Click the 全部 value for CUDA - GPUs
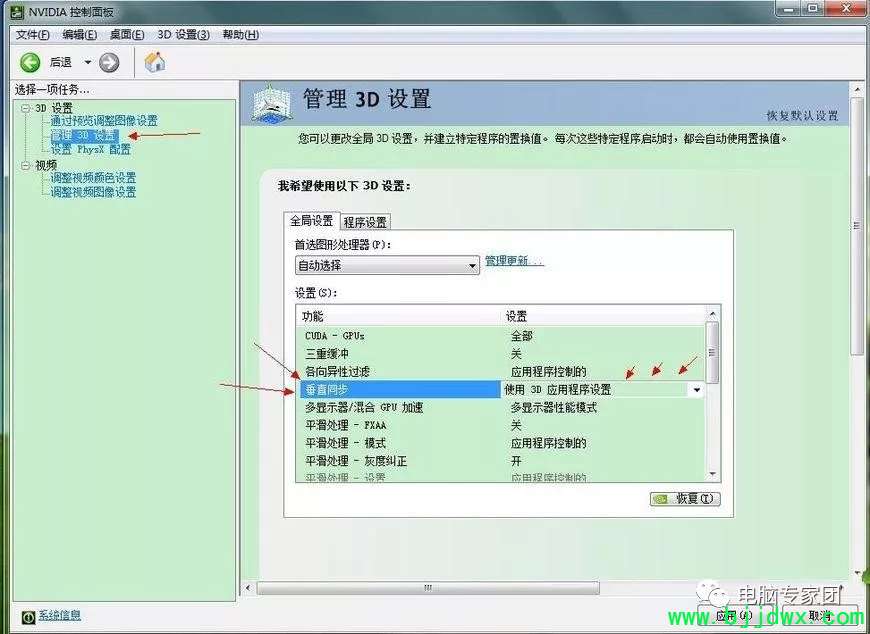870x634 pixels. click(x=522, y=336)
